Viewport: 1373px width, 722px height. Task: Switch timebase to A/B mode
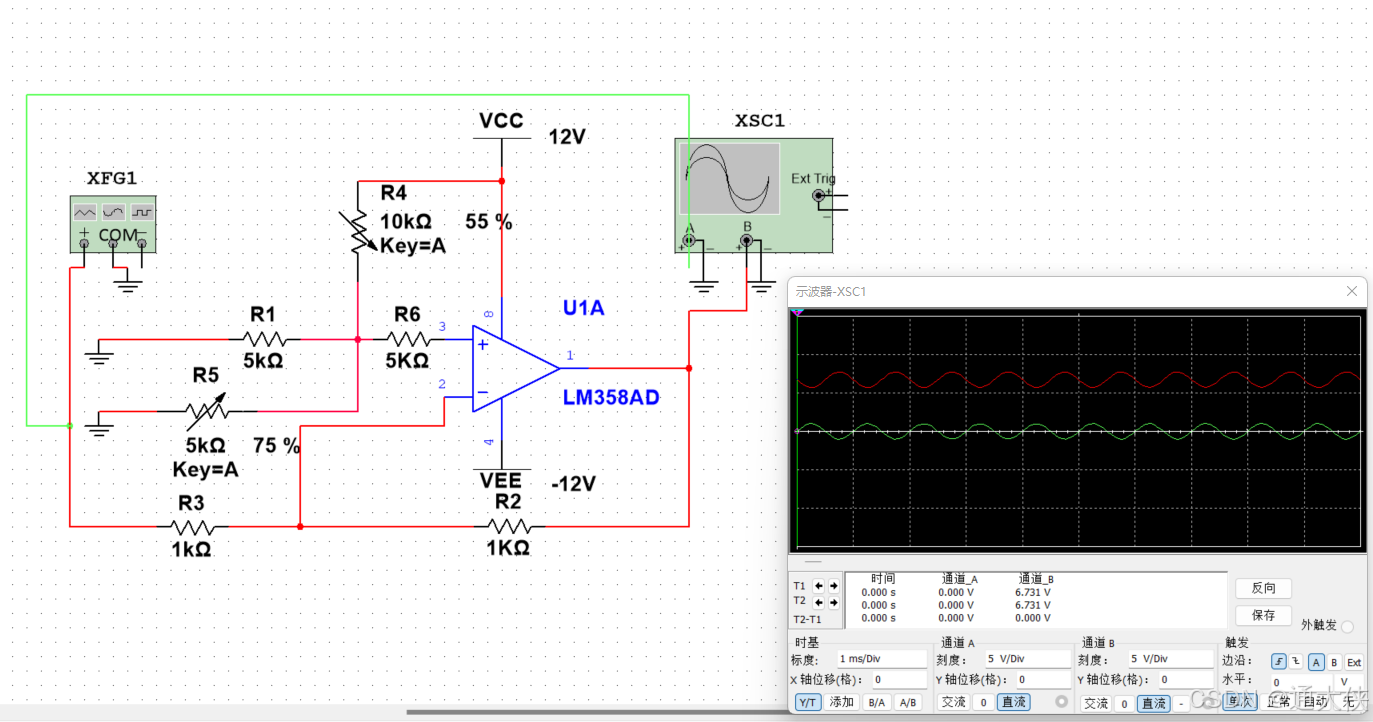coord(908,703)
